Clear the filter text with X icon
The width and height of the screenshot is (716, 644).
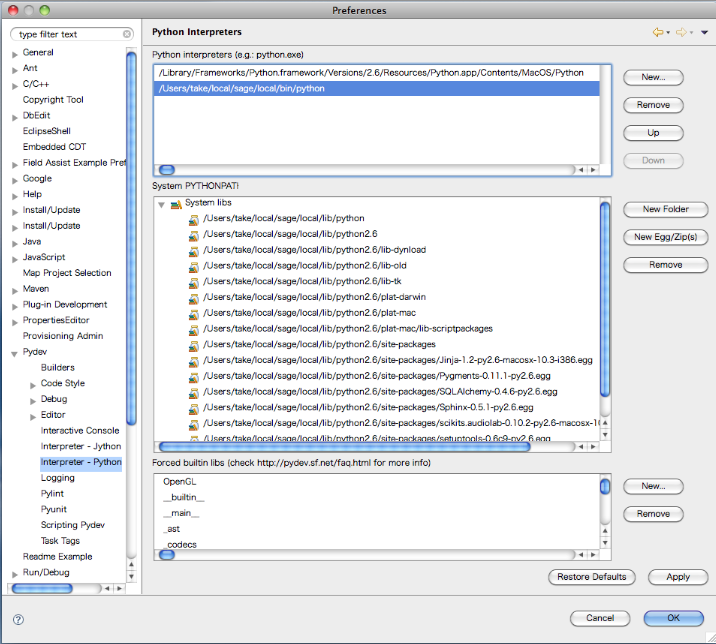(x=127, y=34)
